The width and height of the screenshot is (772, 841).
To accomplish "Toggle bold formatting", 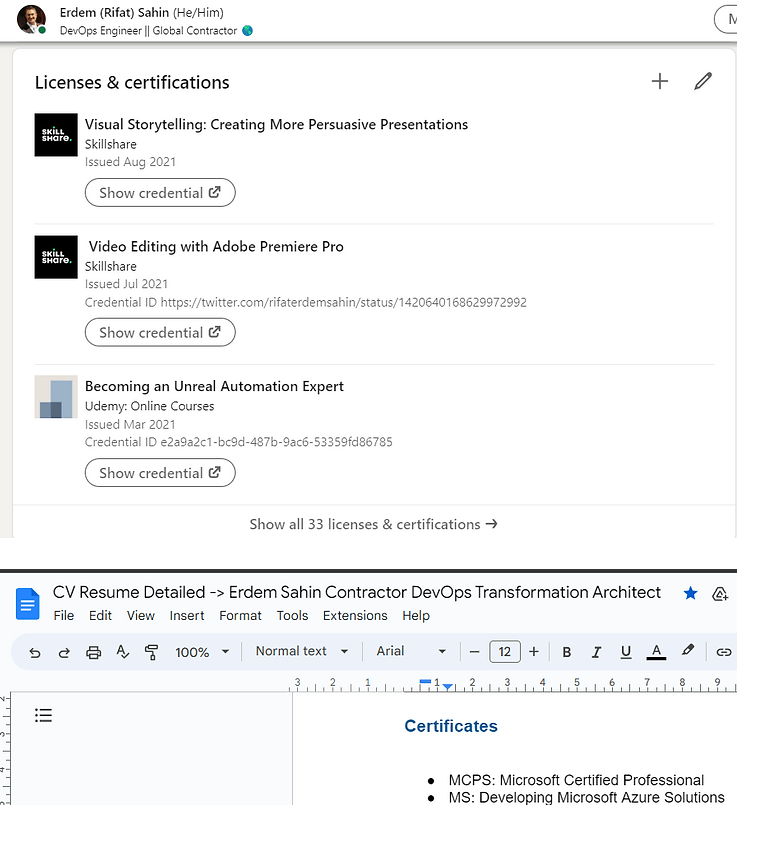I will click(567, 652).
